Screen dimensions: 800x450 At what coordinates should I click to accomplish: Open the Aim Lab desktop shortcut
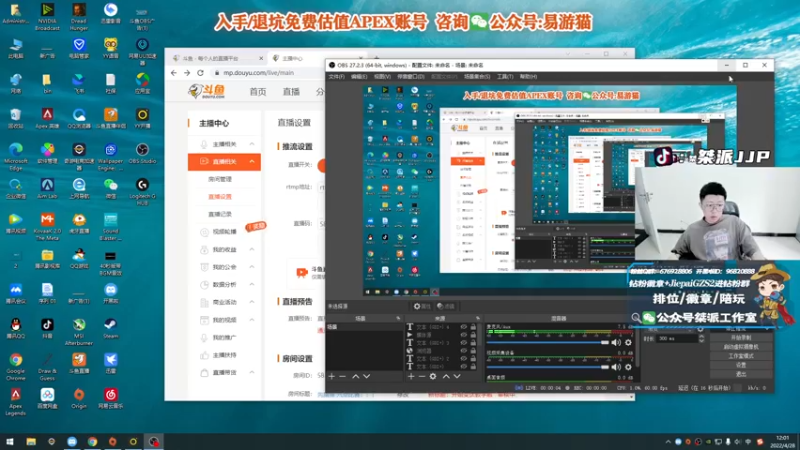click(x=47, y=187)
